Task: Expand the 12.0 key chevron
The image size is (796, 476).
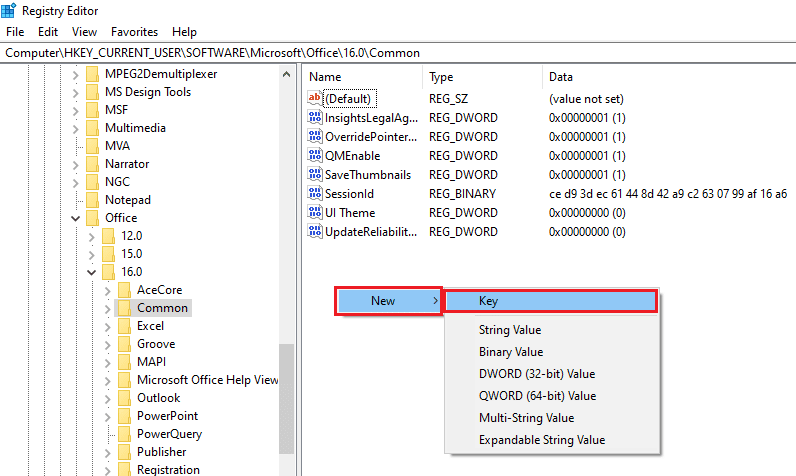Action: tap(91, 236)
